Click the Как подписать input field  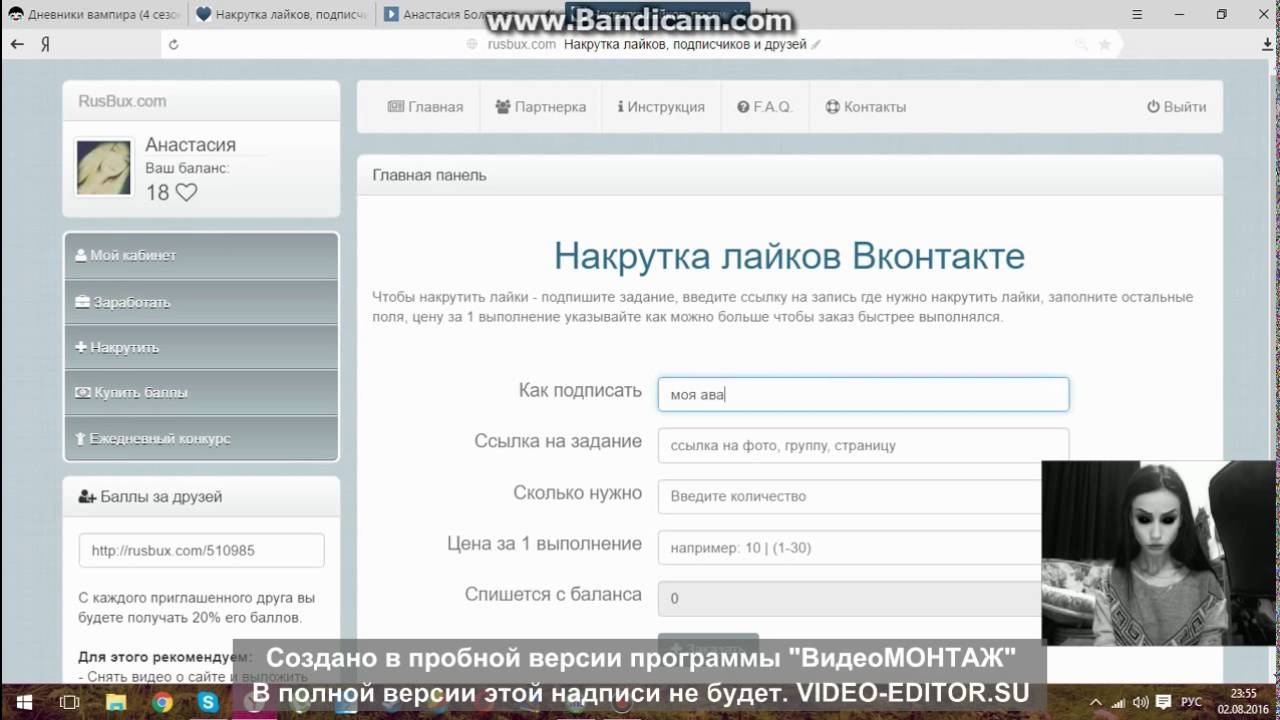pyautogui.click(x=863, y=394)
